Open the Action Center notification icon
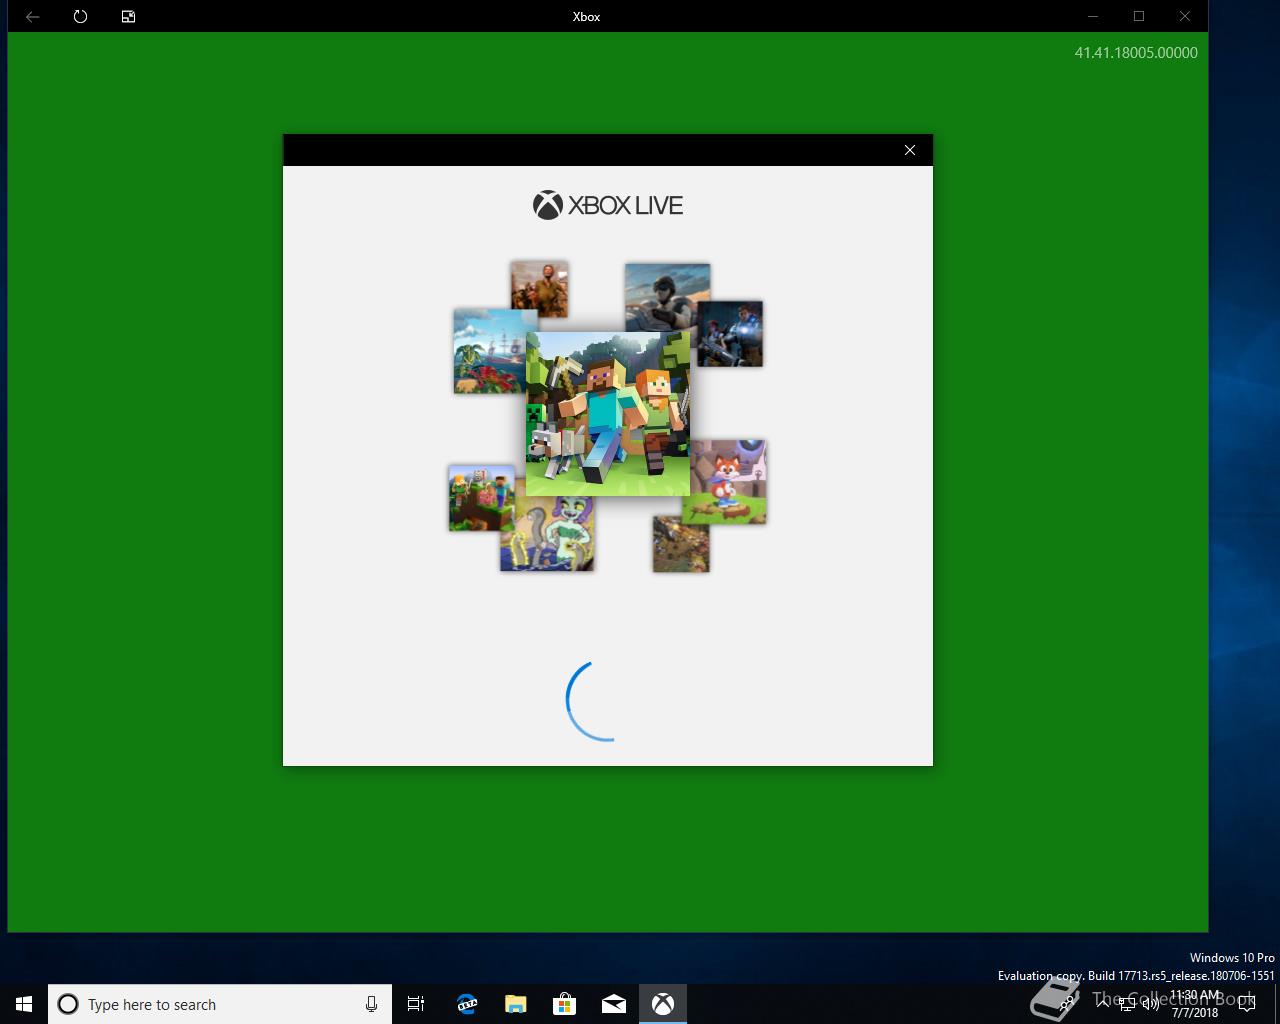Image resolution: width=1280 pixels, height=1024 pixels. point(1247,1004)
